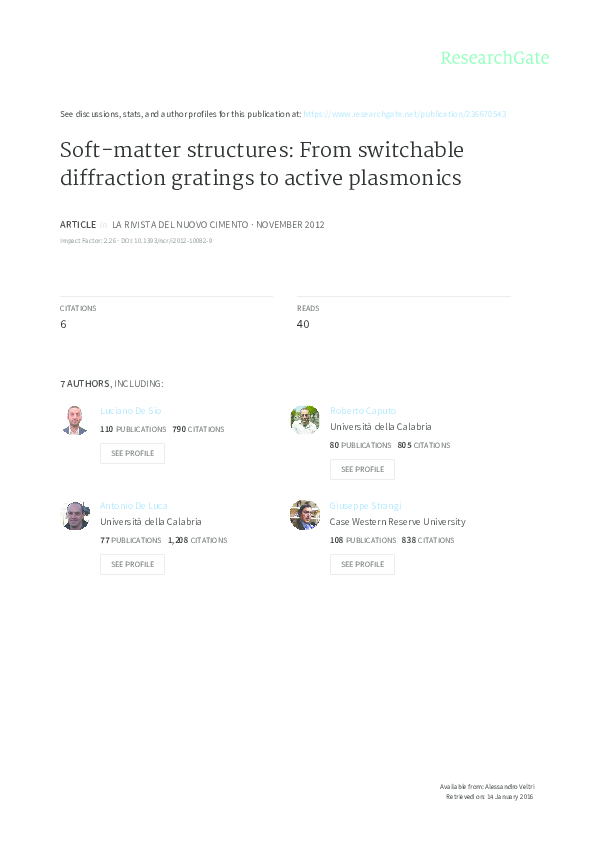Click SEE PROFILE under Luciano De Sio
595x842 pixels.
[132, 453]
